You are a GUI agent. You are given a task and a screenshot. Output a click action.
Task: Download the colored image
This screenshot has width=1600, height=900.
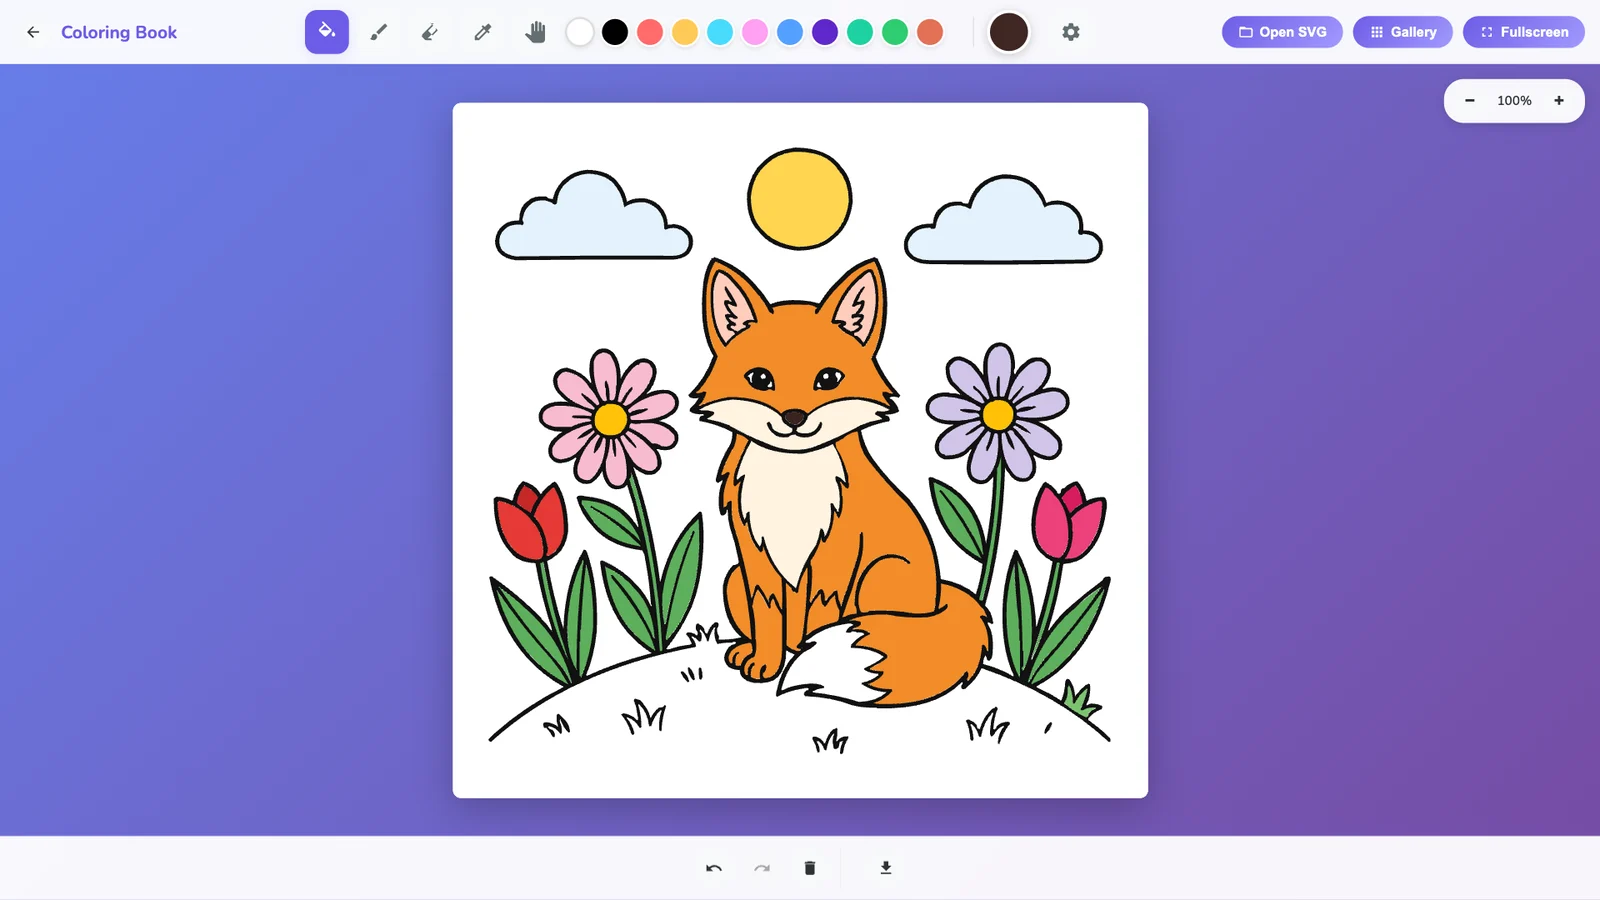coord(886,868)
